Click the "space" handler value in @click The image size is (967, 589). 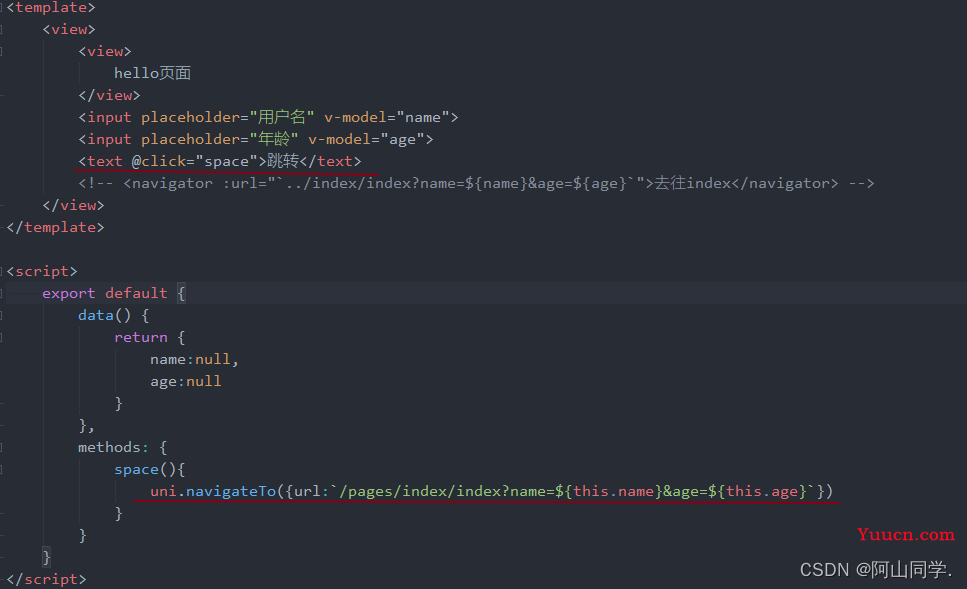click(226, 162)
